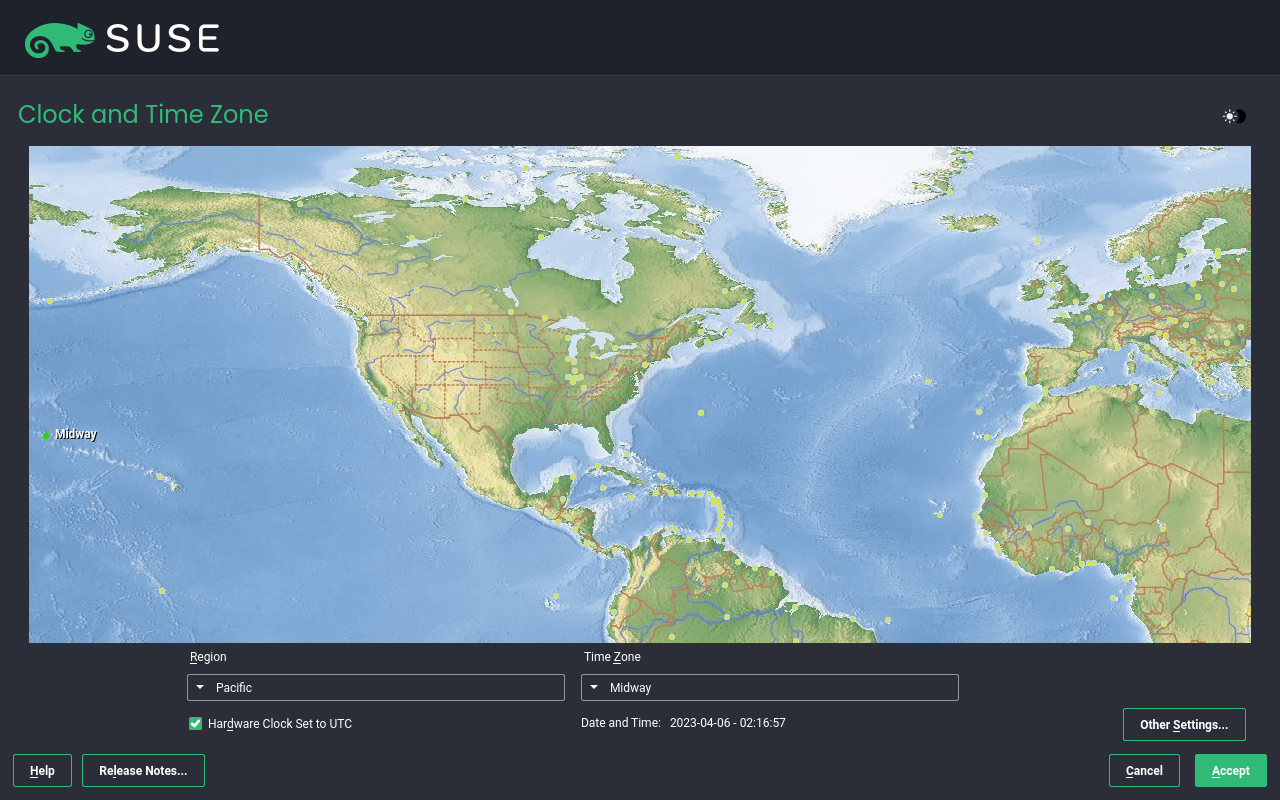The image size is (1280, 800).
Task: Click the arrow on the Region combo box
Action: pyautogui.click(x=200, y=688)
